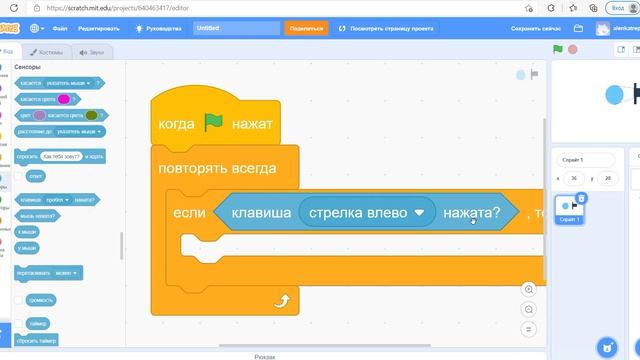640x360 pixels.
Task: Click the сбросить таймер block
Action: click(x=36, y=340)
